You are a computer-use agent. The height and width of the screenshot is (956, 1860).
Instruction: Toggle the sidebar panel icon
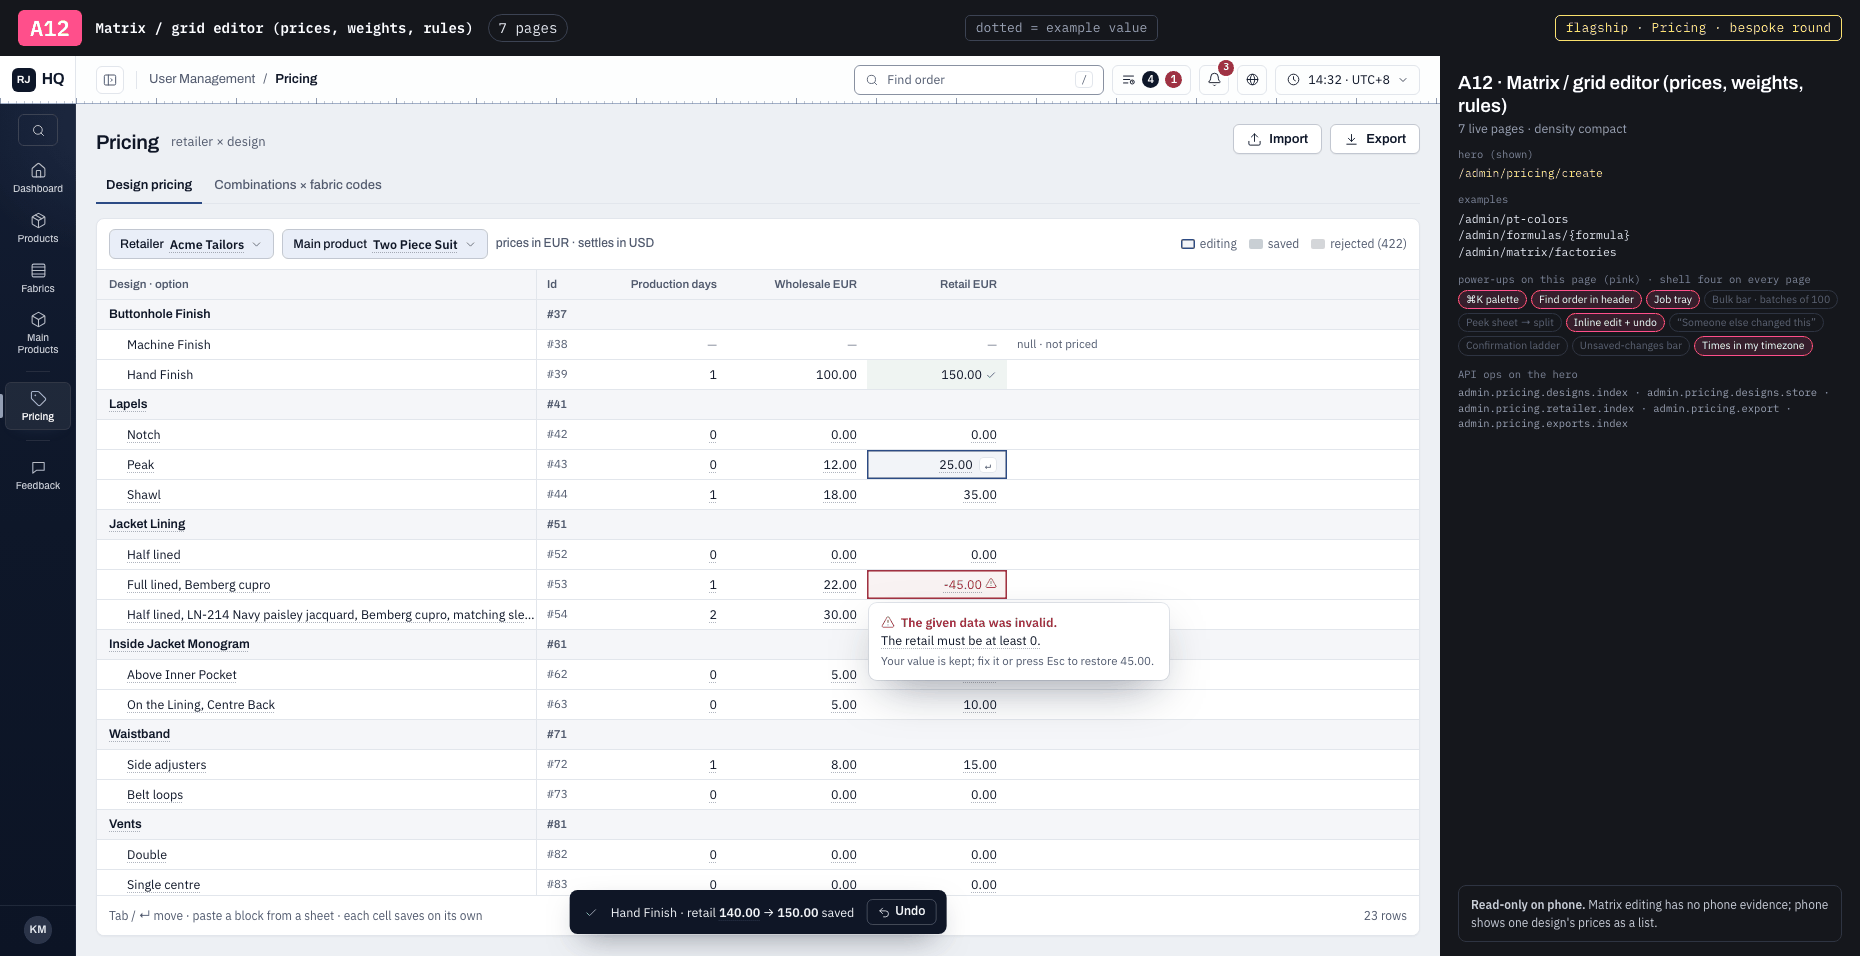tap(110, 79)
